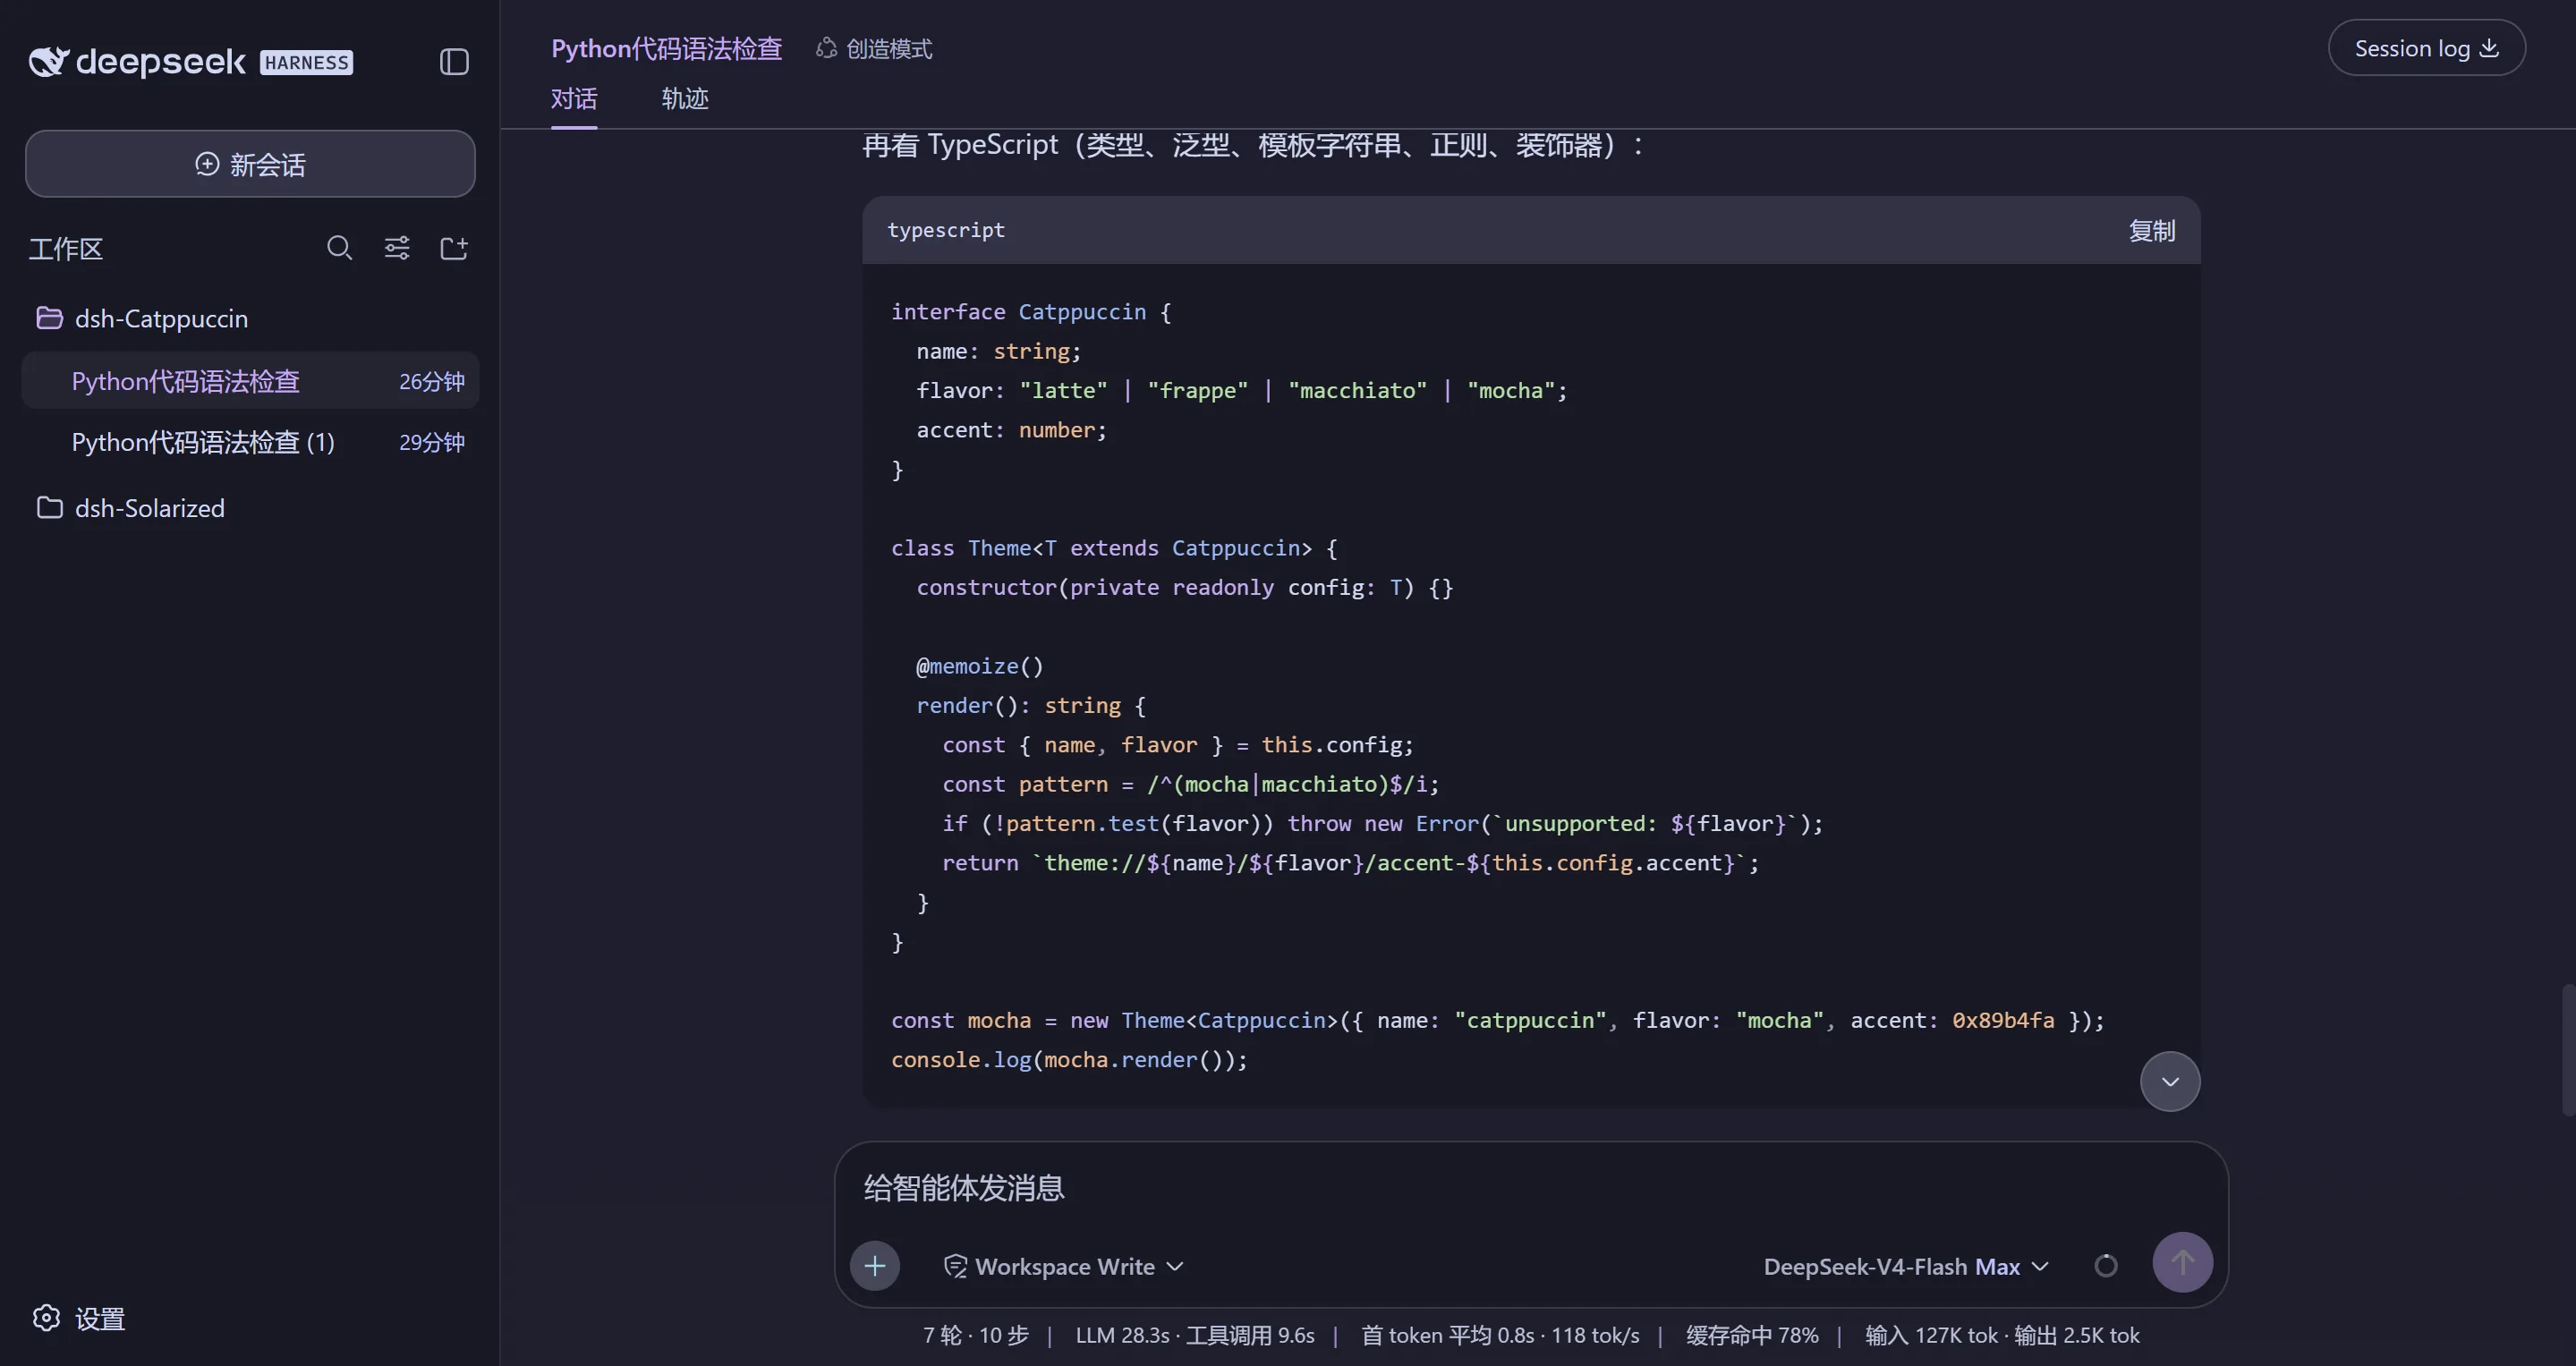
Task: Click the 工作区 heading
Action: 66,248
